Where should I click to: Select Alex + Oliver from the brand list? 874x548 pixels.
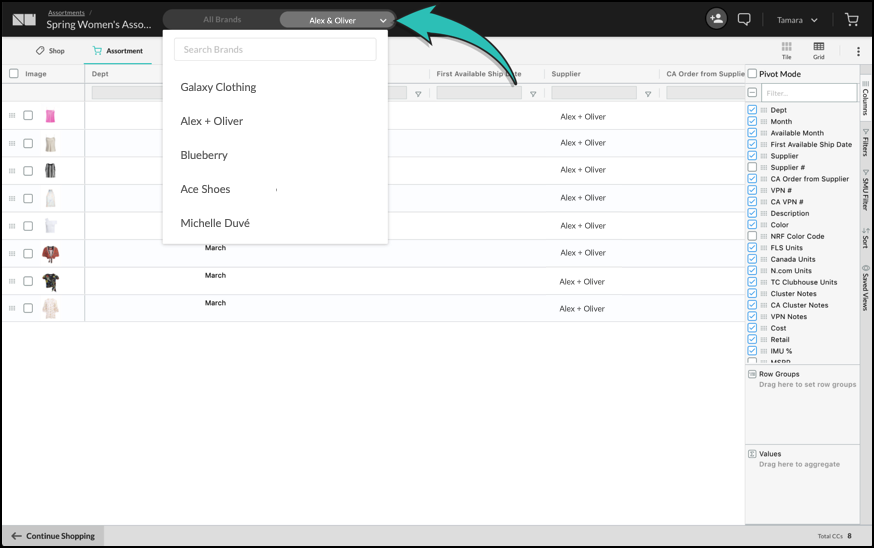click(x=212, y=121)
